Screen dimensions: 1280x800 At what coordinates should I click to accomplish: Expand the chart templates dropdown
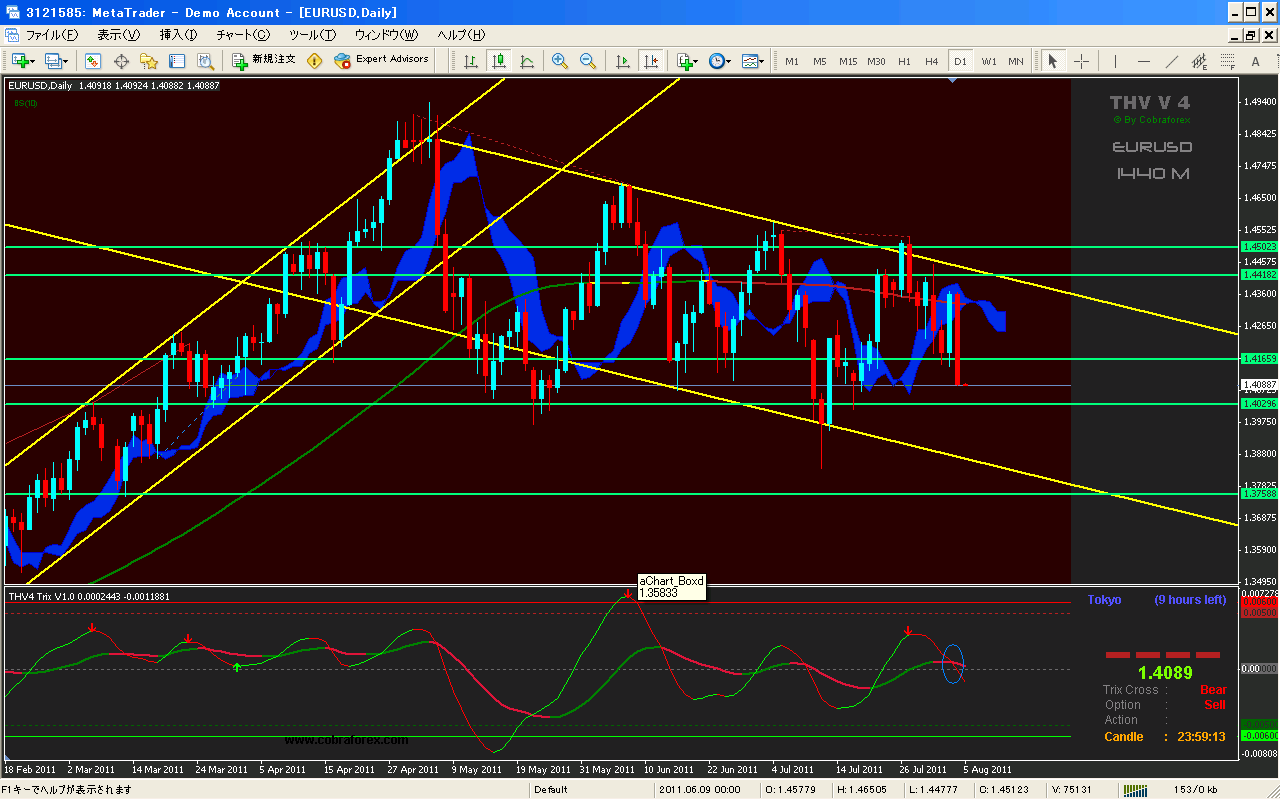click(753, 61)
